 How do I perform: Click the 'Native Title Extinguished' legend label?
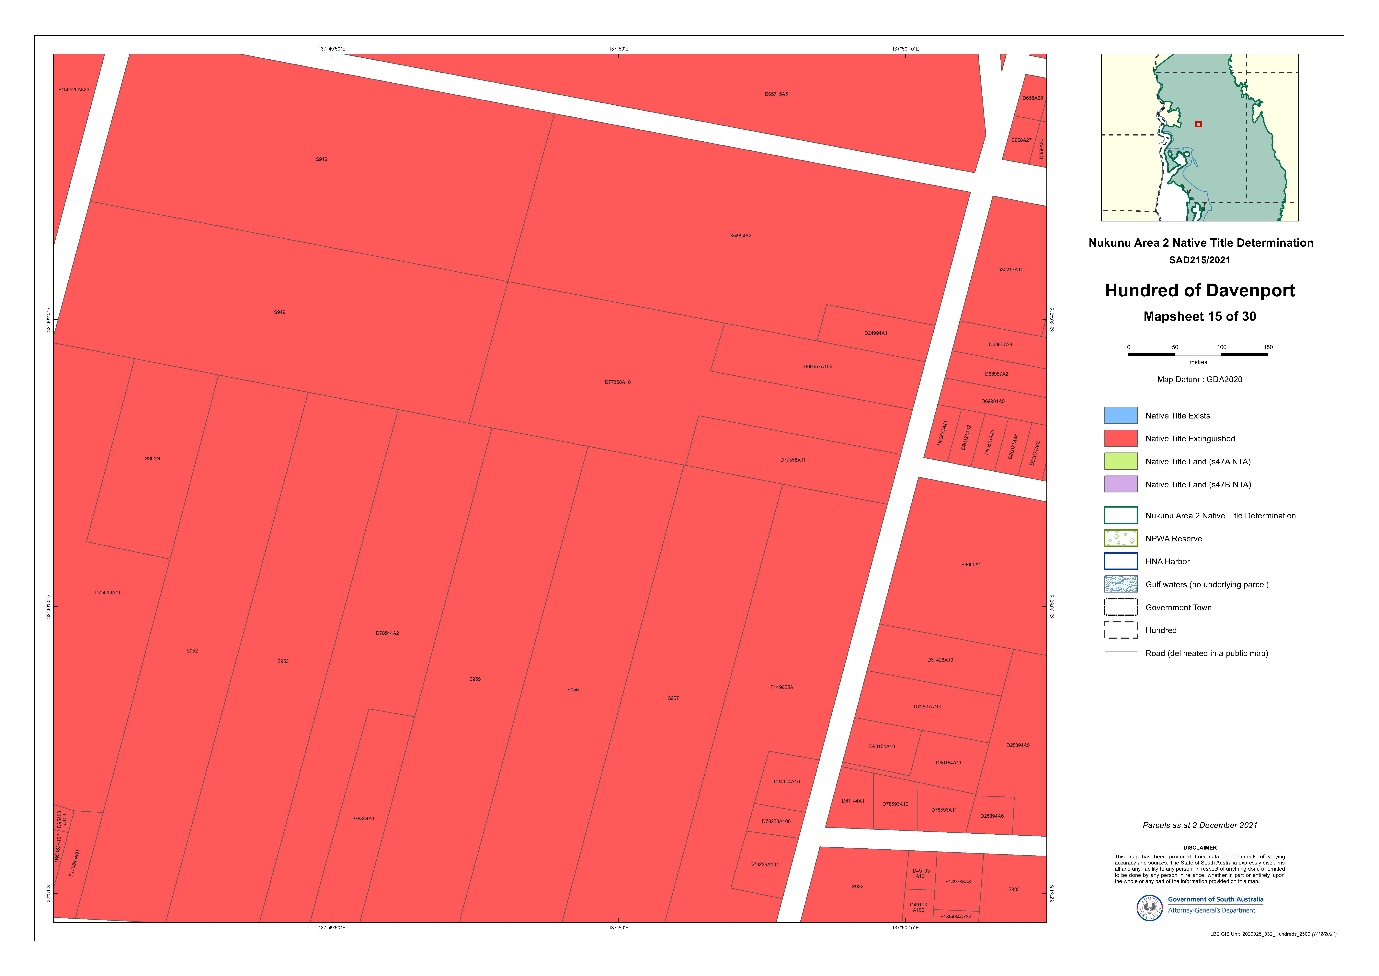click(1190, 439)
